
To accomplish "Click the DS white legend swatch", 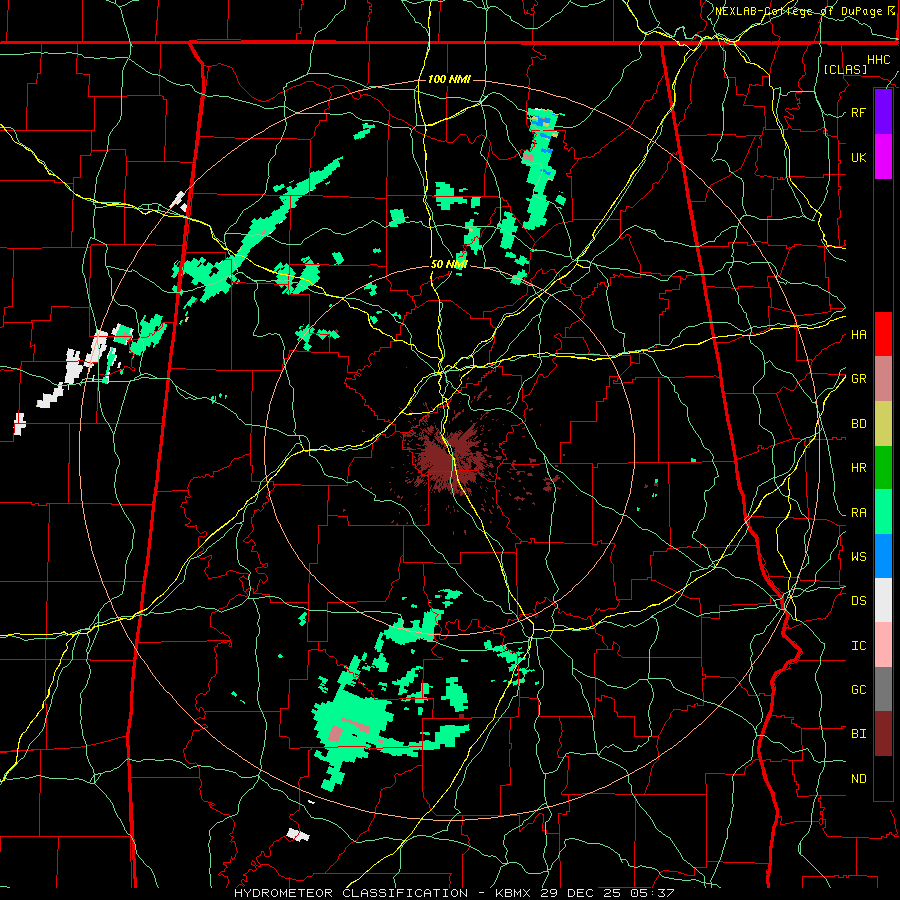I will (x=883, y=600).
